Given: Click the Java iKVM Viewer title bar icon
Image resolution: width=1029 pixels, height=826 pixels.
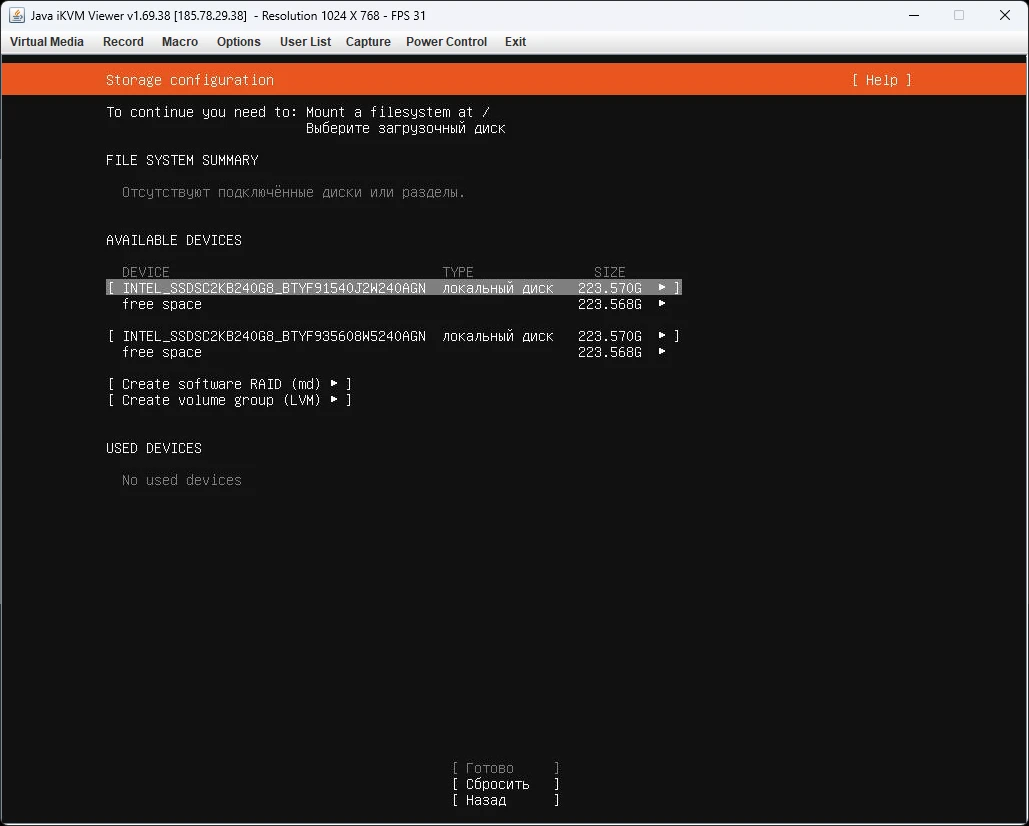Looking at the screenshot, I should point(17,16).
